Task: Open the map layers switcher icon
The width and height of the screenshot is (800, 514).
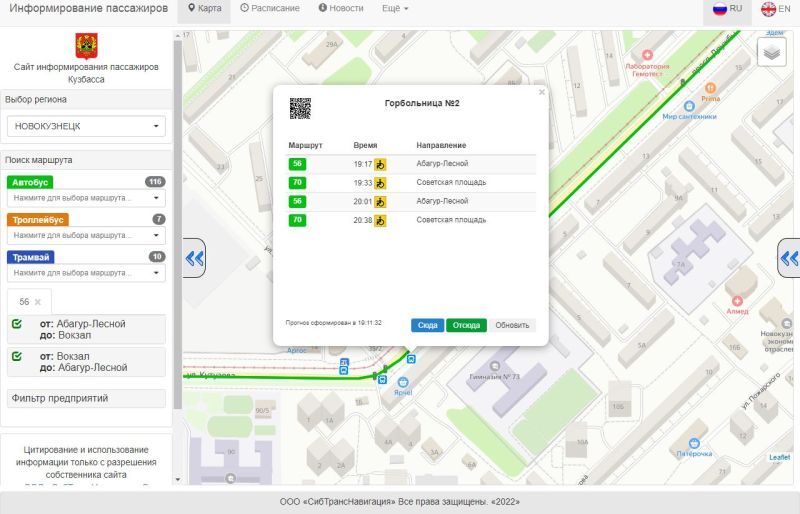Action: (771, 52)
